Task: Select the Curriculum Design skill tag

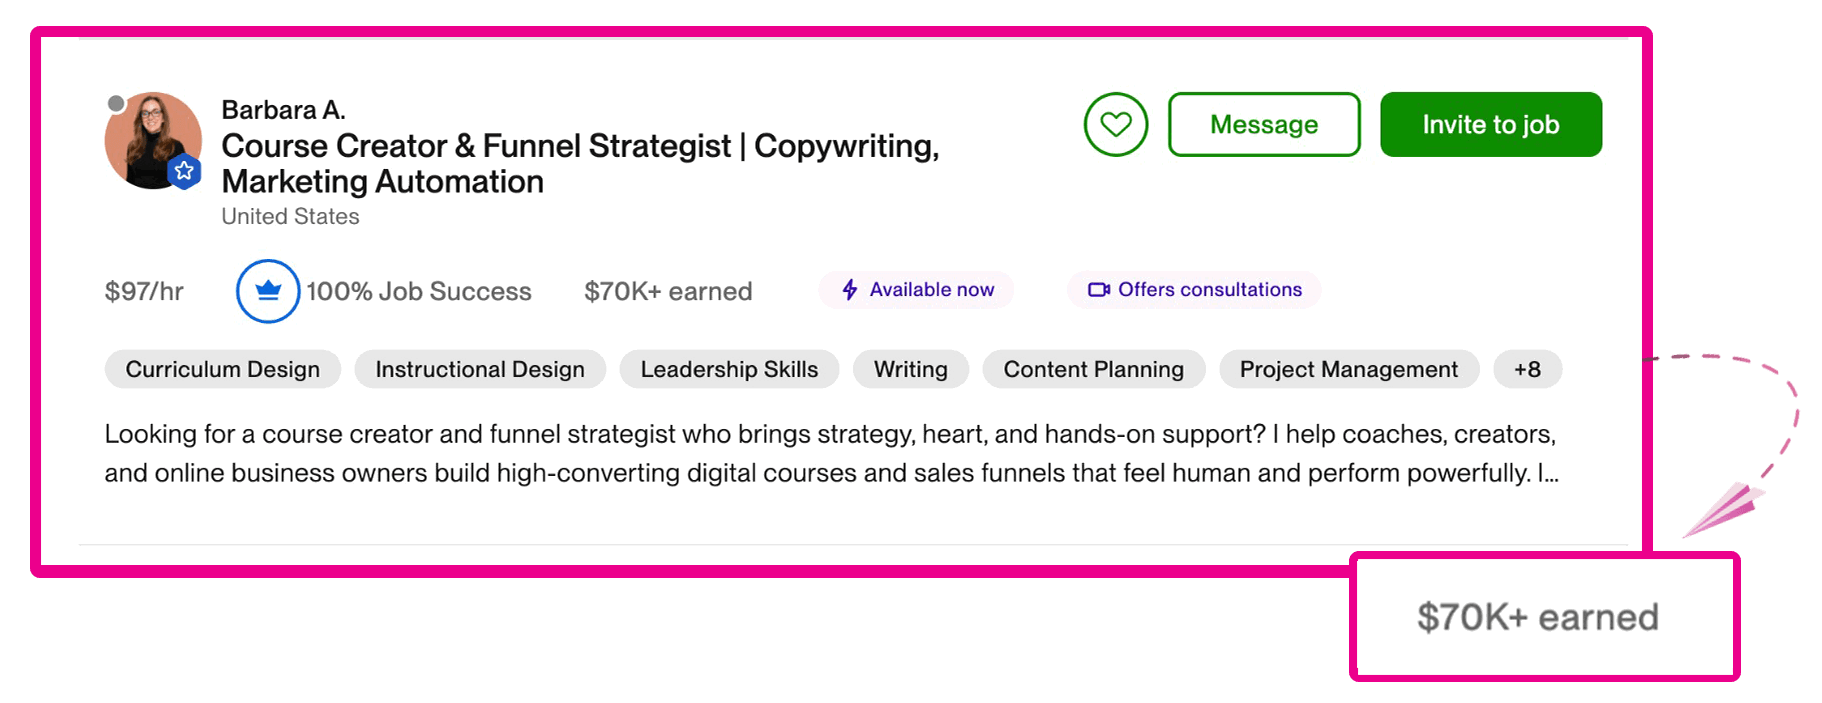Action: [223, 369]
